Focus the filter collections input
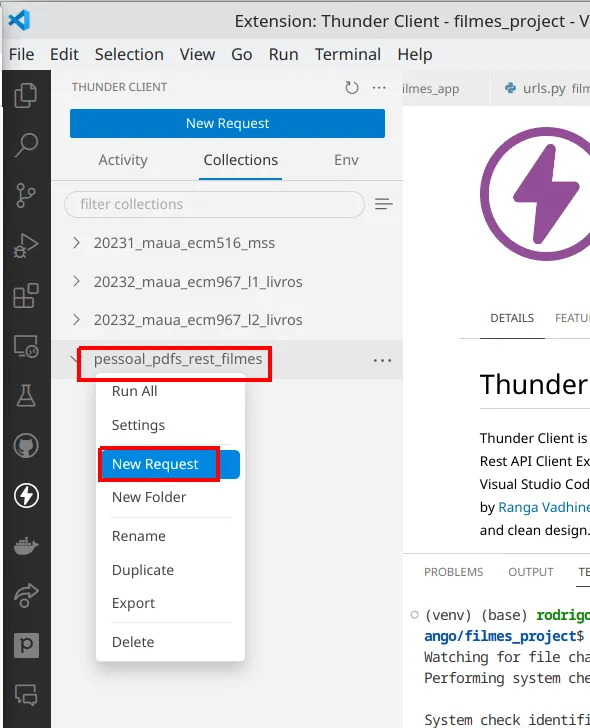Viewport: 590px width, 728px height. click(x=214, y=204)
